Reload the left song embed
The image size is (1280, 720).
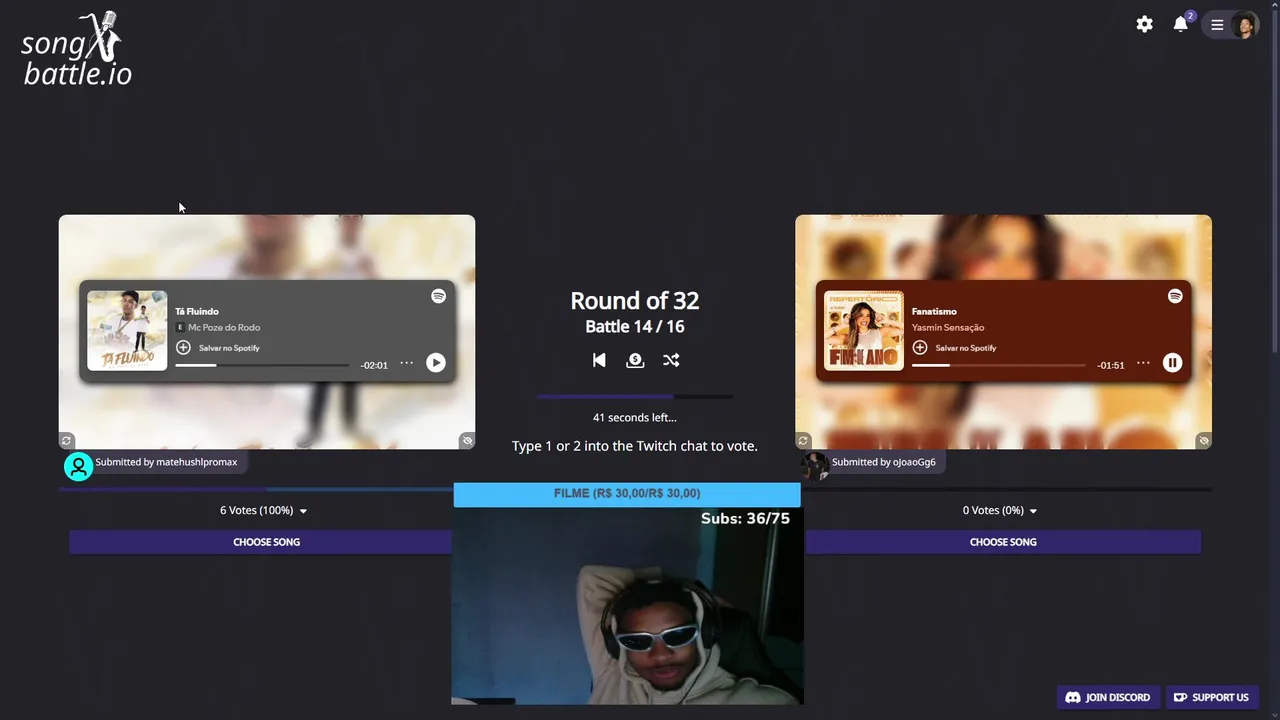(66, 441)
